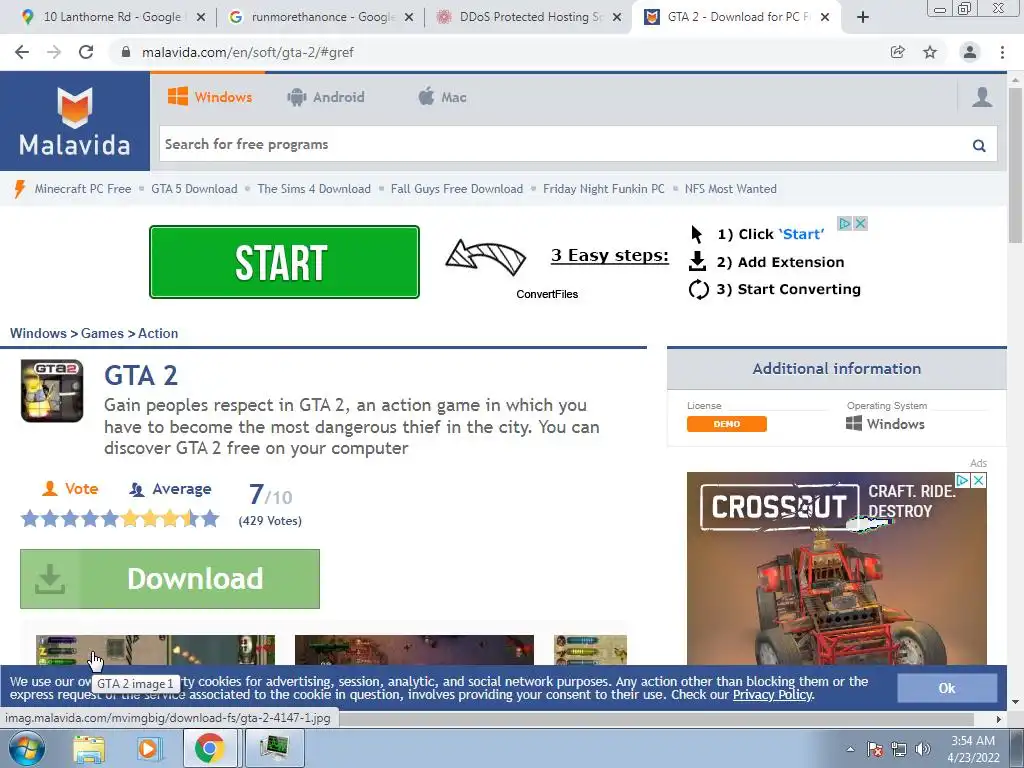Click the green Download button

click(x=170, y=579)
